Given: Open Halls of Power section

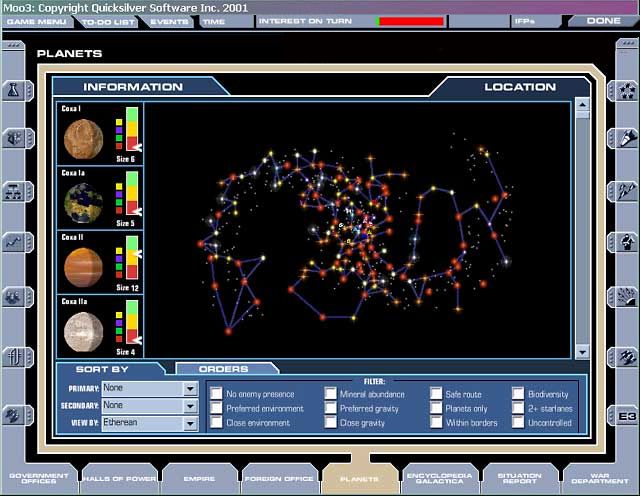Looking at the screenshot, I should (x=120, y=478).
